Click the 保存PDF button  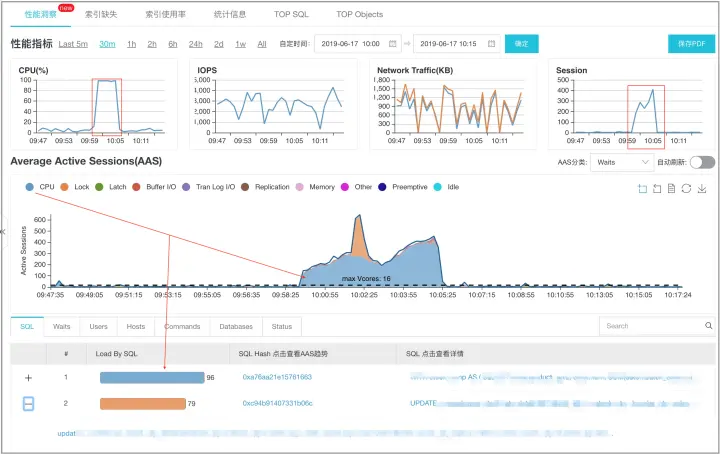692,44
